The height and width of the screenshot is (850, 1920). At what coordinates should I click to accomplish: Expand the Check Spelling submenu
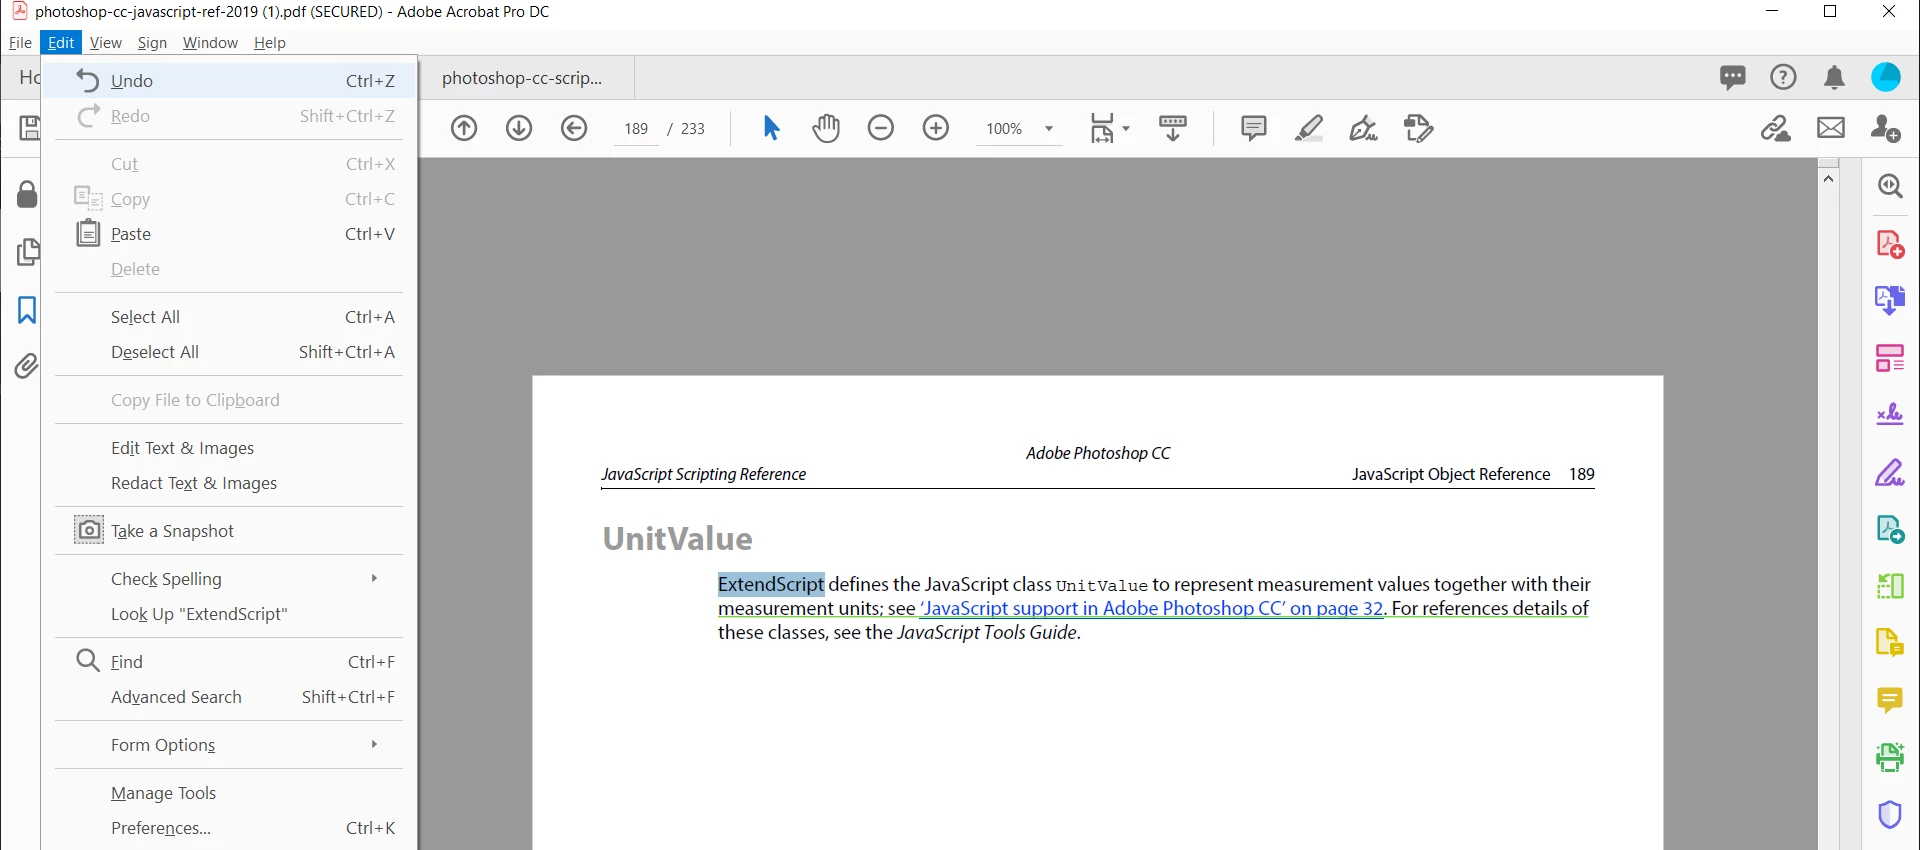[x=229, y=579]
